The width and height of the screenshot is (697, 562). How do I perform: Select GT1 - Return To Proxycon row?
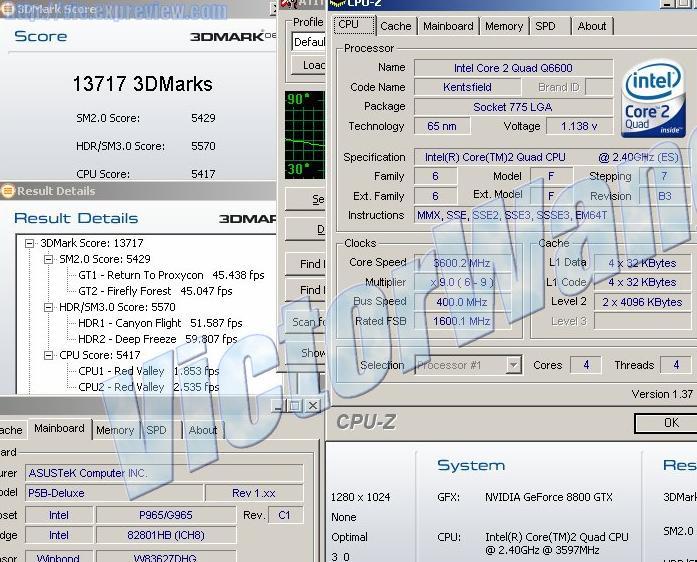tap(171, 275)
